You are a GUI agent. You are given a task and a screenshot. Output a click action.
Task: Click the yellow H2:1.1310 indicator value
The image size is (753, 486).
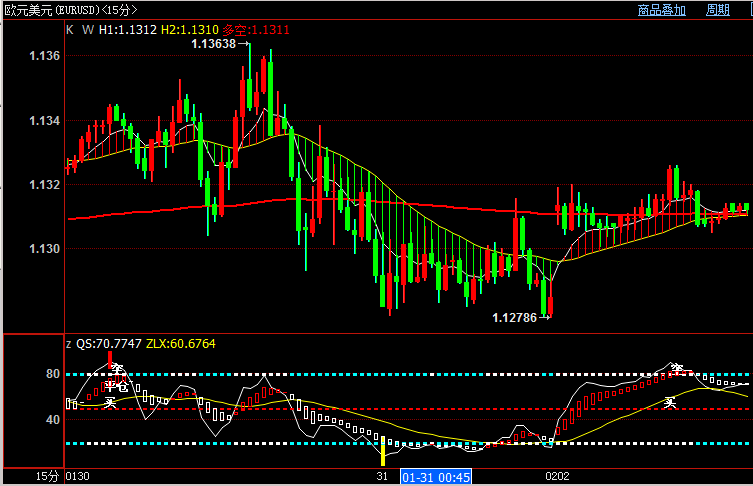[190, 30]
